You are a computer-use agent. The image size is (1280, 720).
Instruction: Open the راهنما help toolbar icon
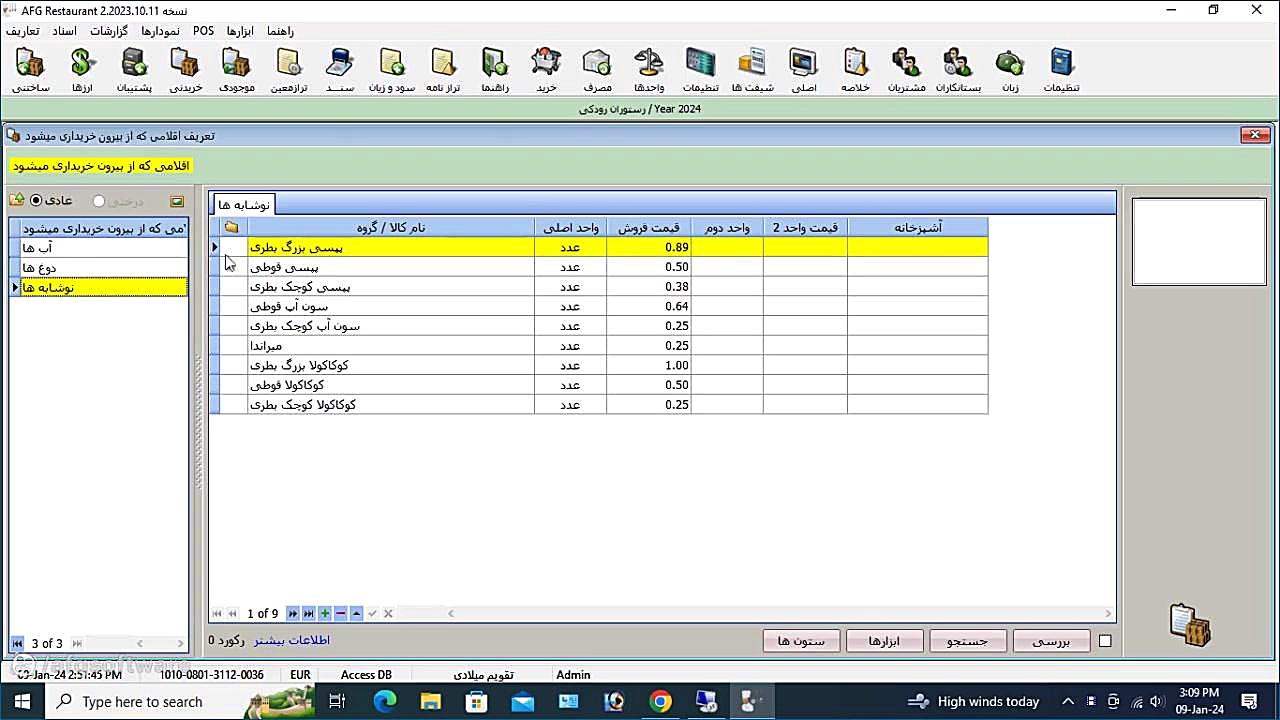tap(495, 70)
